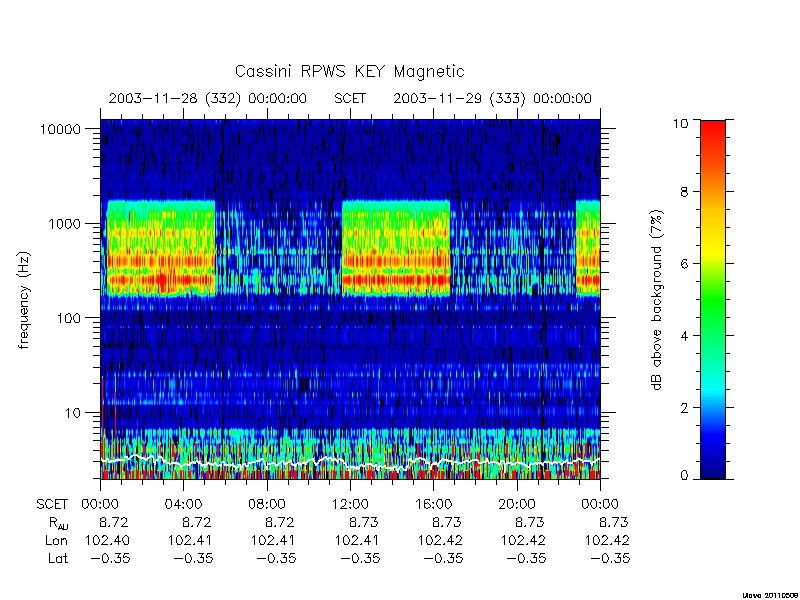The width and height of the screenshot is (800, 600).
Task: Click the '10000' frequency tick label
Action: pos(60,129)
